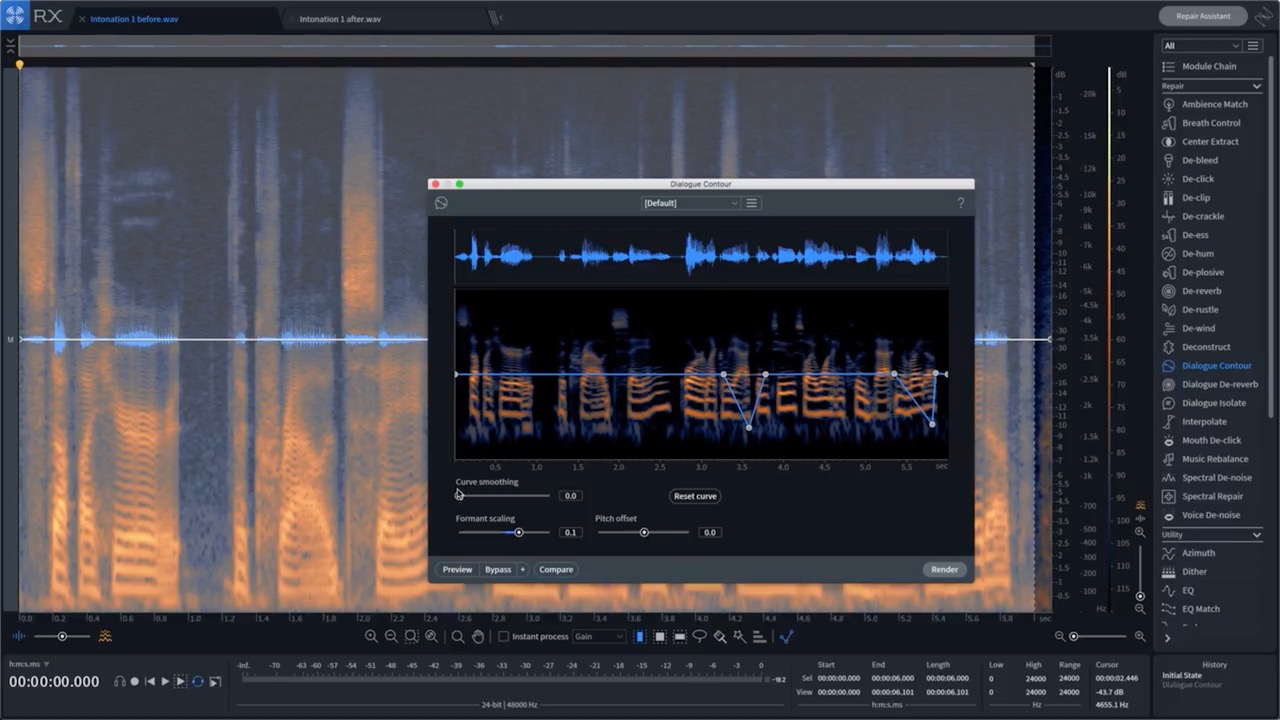
Task: Open the Mouth De-click module
Action: (1211, 440)
